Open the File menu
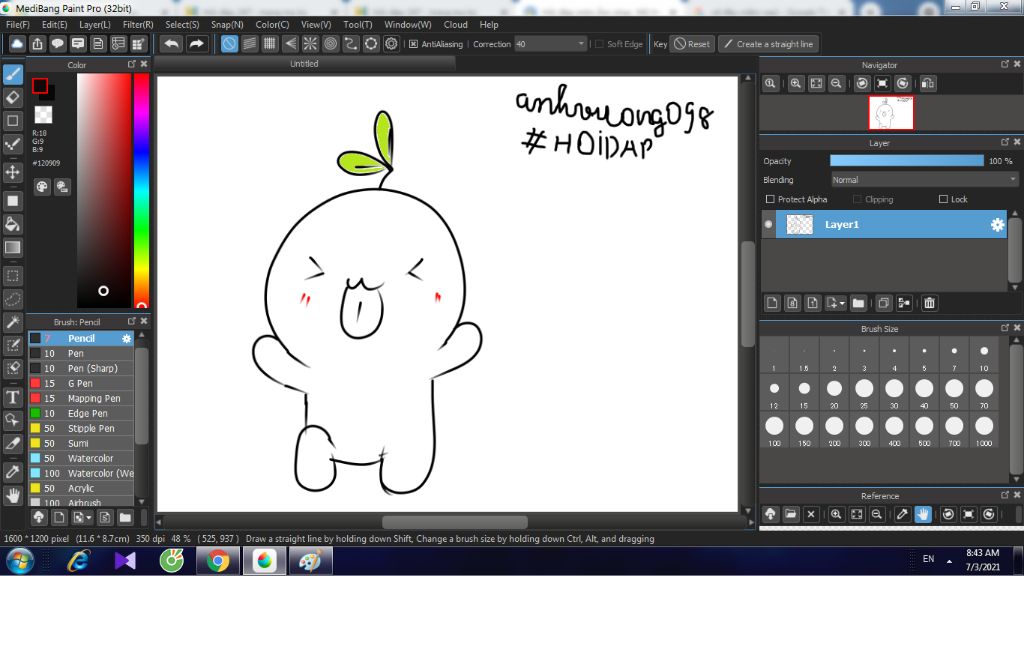The image size is (1024, 661). pyautogui.click(x=18, y=25)
